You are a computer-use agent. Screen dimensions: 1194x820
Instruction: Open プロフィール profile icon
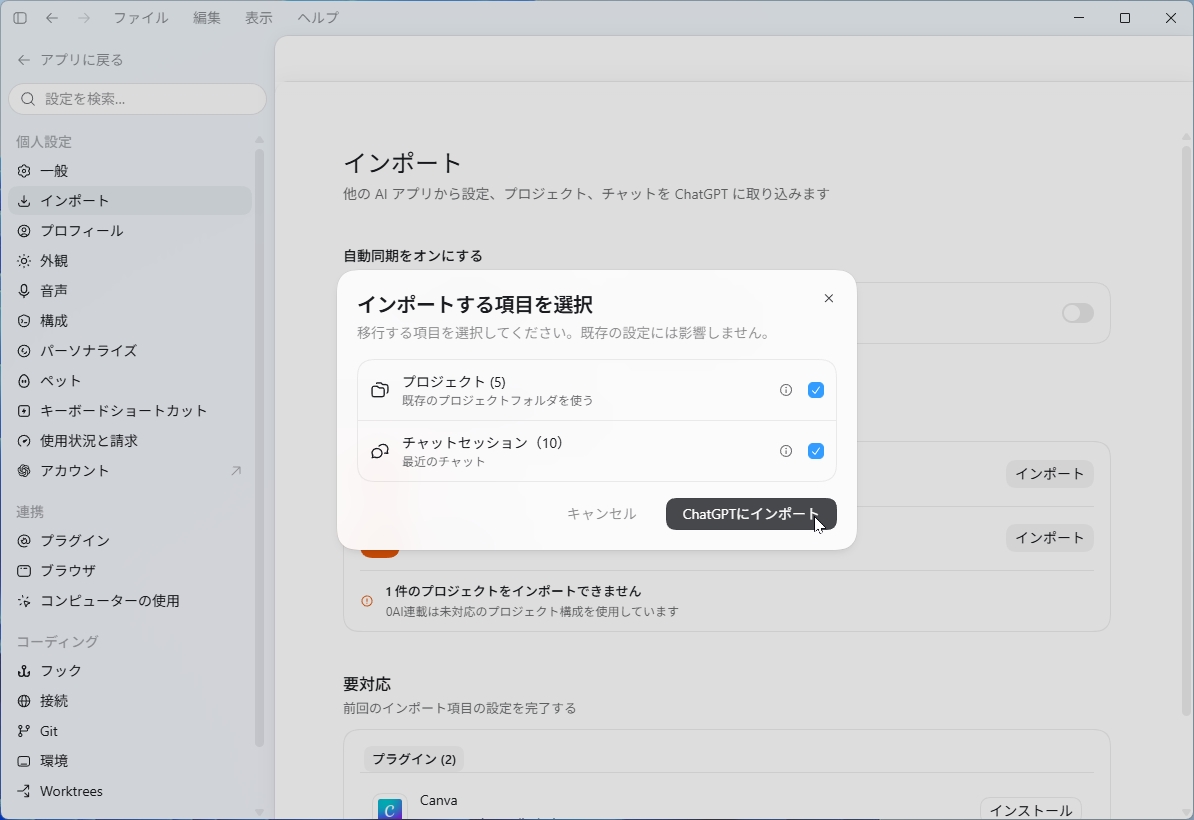point(24,231)
